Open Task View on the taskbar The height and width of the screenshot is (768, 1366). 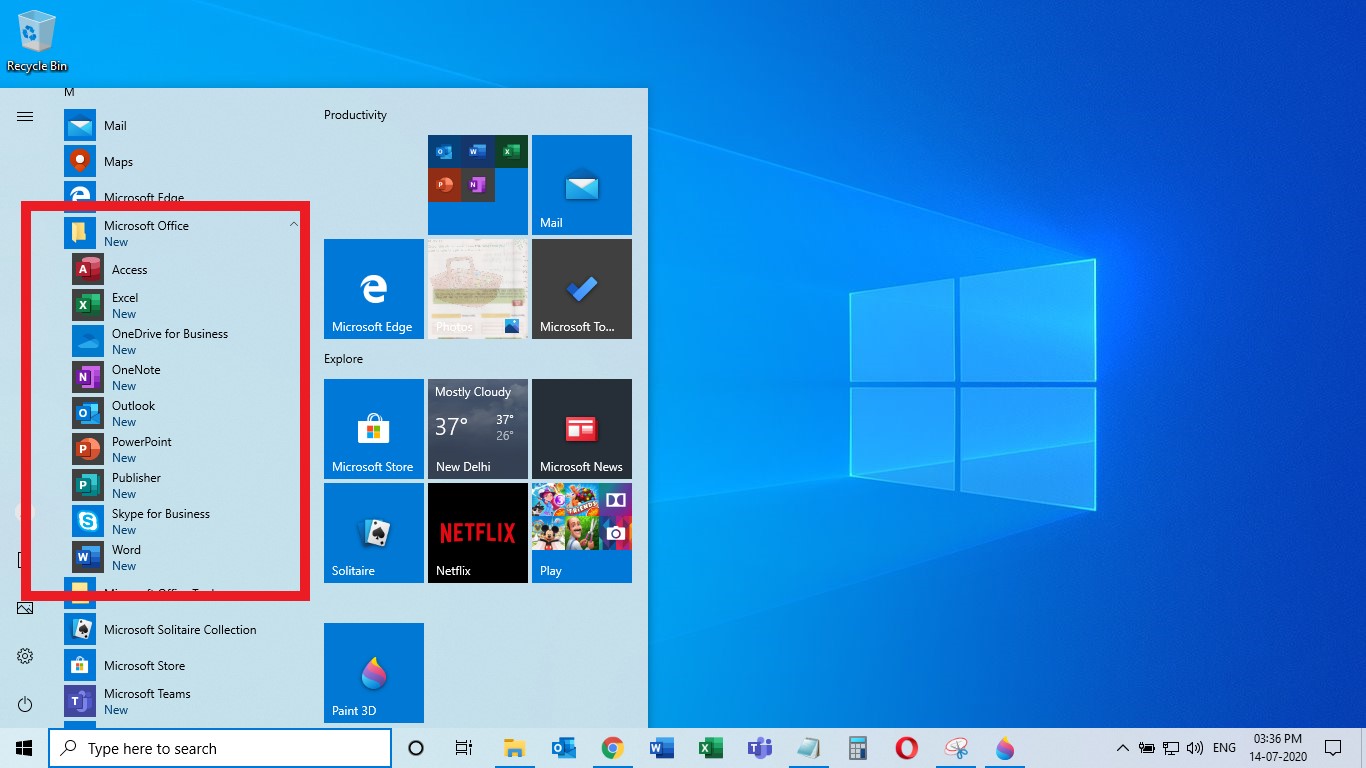[464, 748]
